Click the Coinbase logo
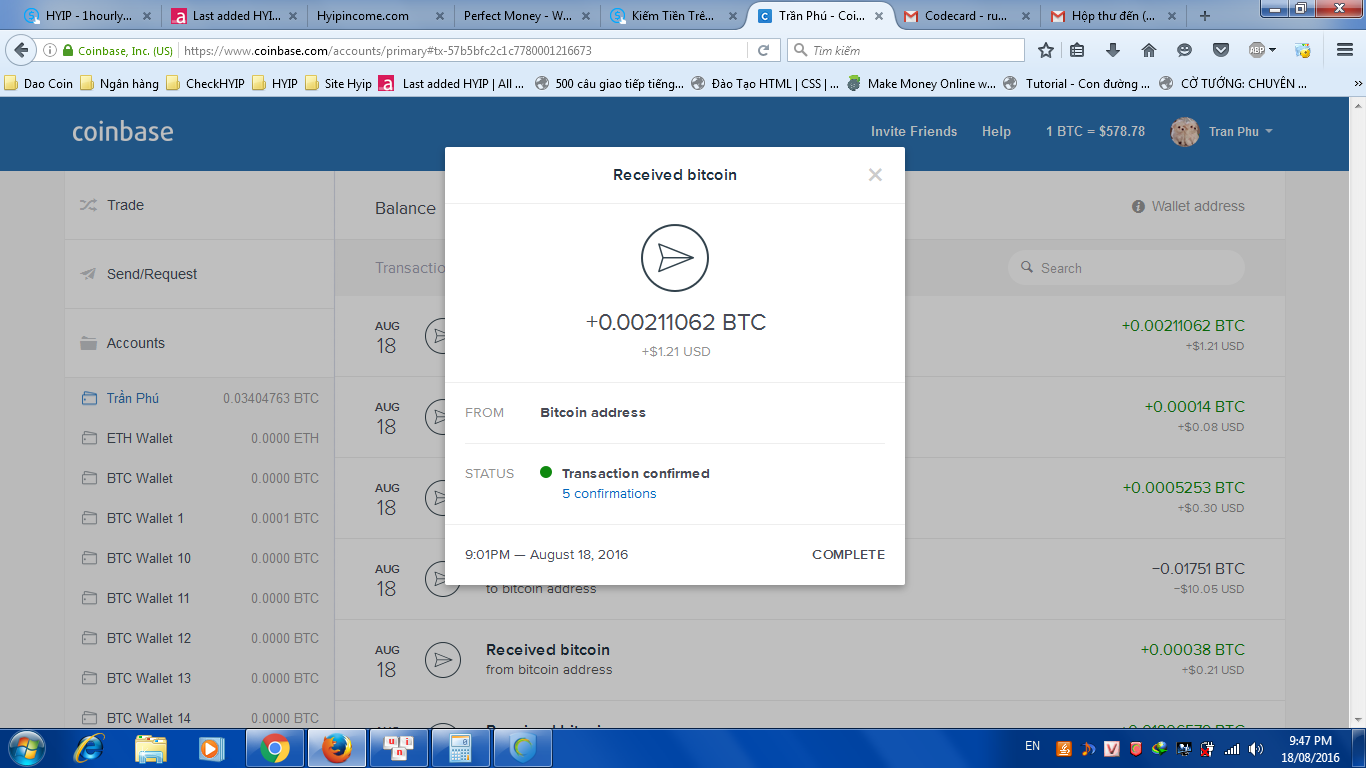The image size is (1366, 768). click(123, 132)
